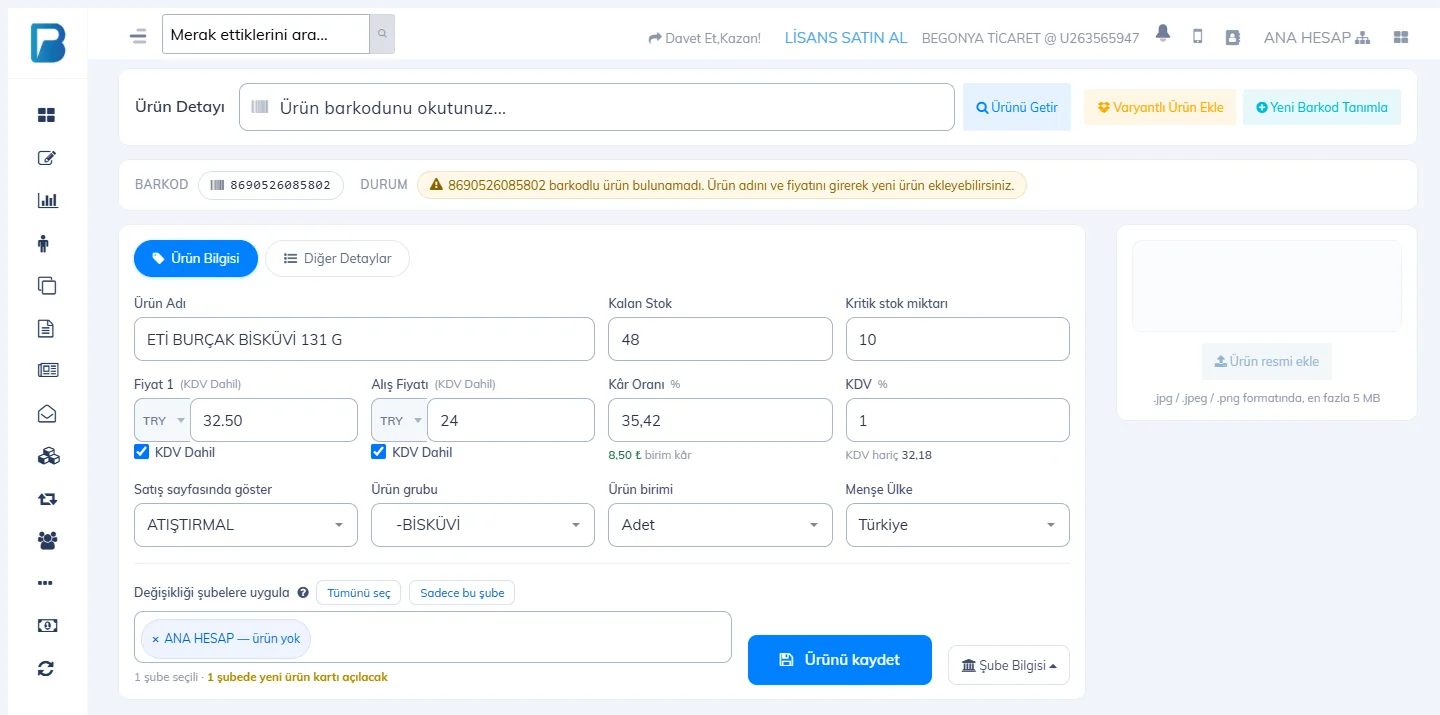Click the Ürünü Getir button
This screenshot has width=1440, height=715.
[1017, 107]
